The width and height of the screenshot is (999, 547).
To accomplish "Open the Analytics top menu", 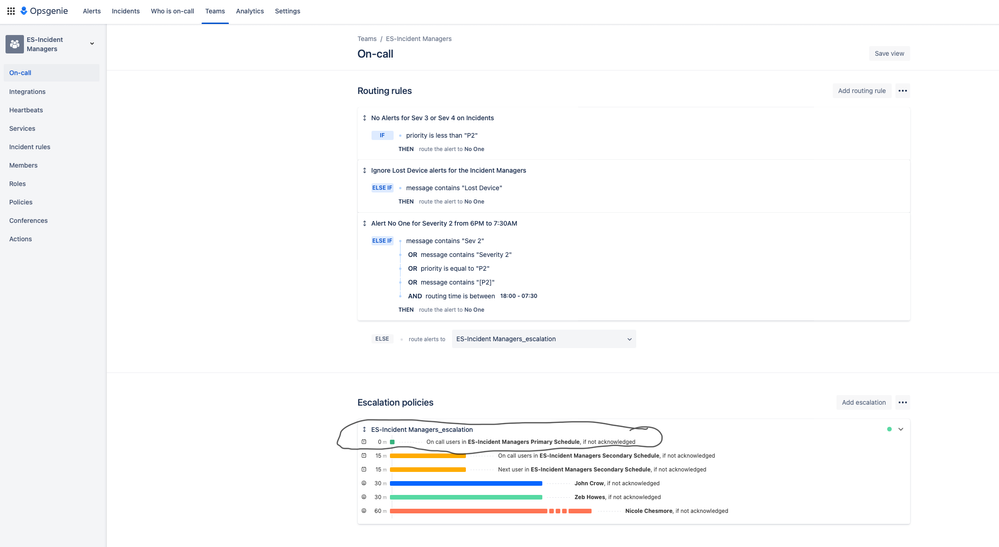I will 250,11.
